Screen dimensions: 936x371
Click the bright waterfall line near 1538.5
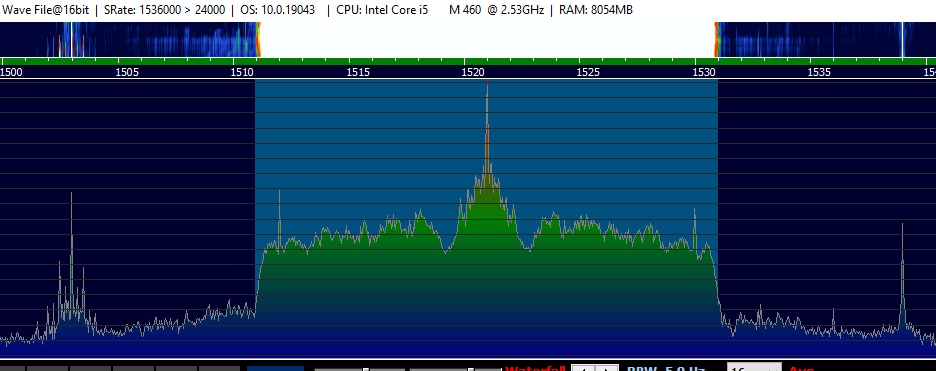(x=903, y=39)
